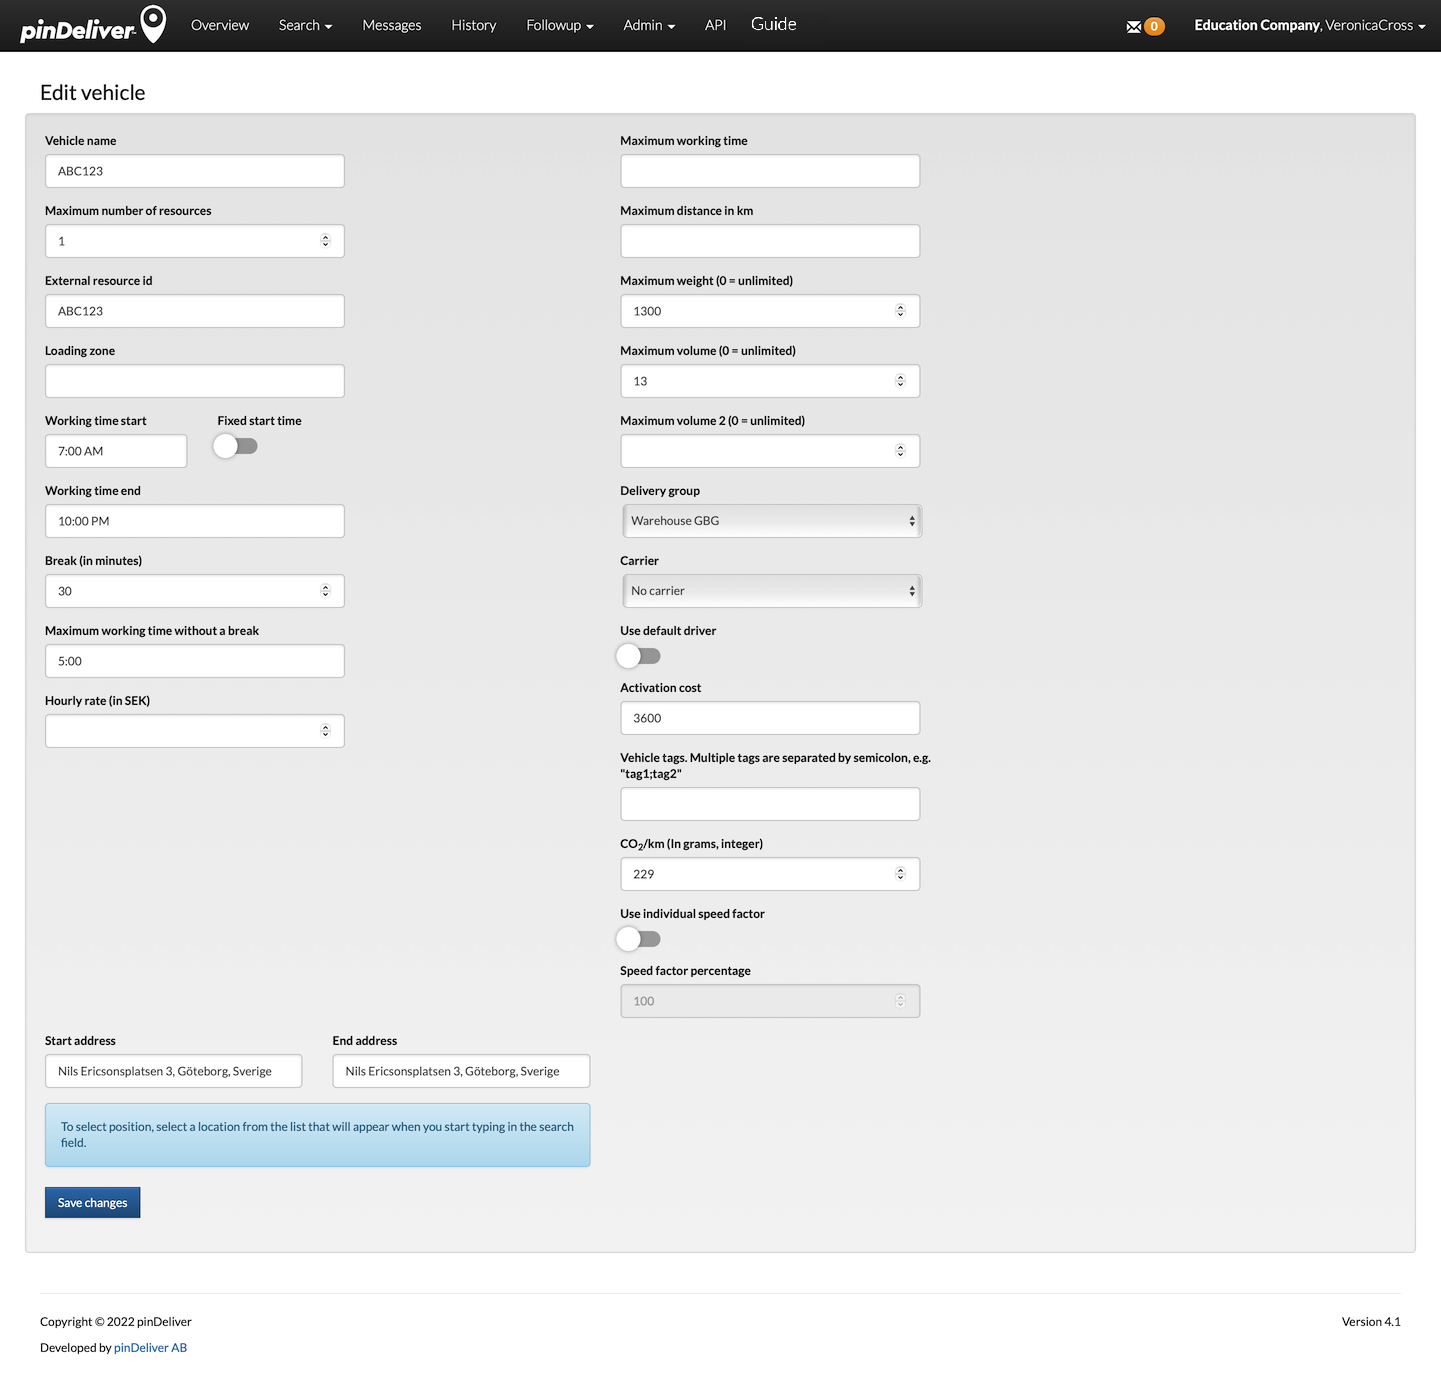The image size is (1441, 1382).
Task: Click the Vehicle tags field
Action: pyautogui.click(x=770, y=804)
